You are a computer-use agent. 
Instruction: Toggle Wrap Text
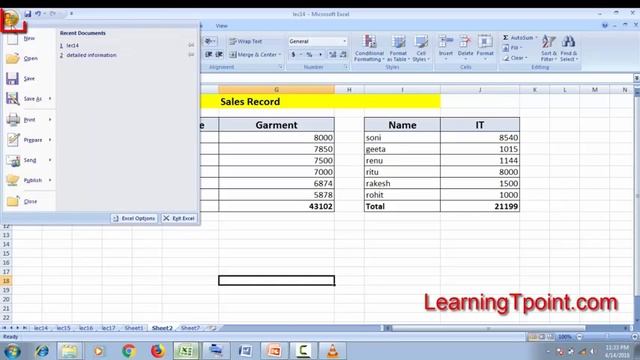pyautogui.click(x=246, y=41)
